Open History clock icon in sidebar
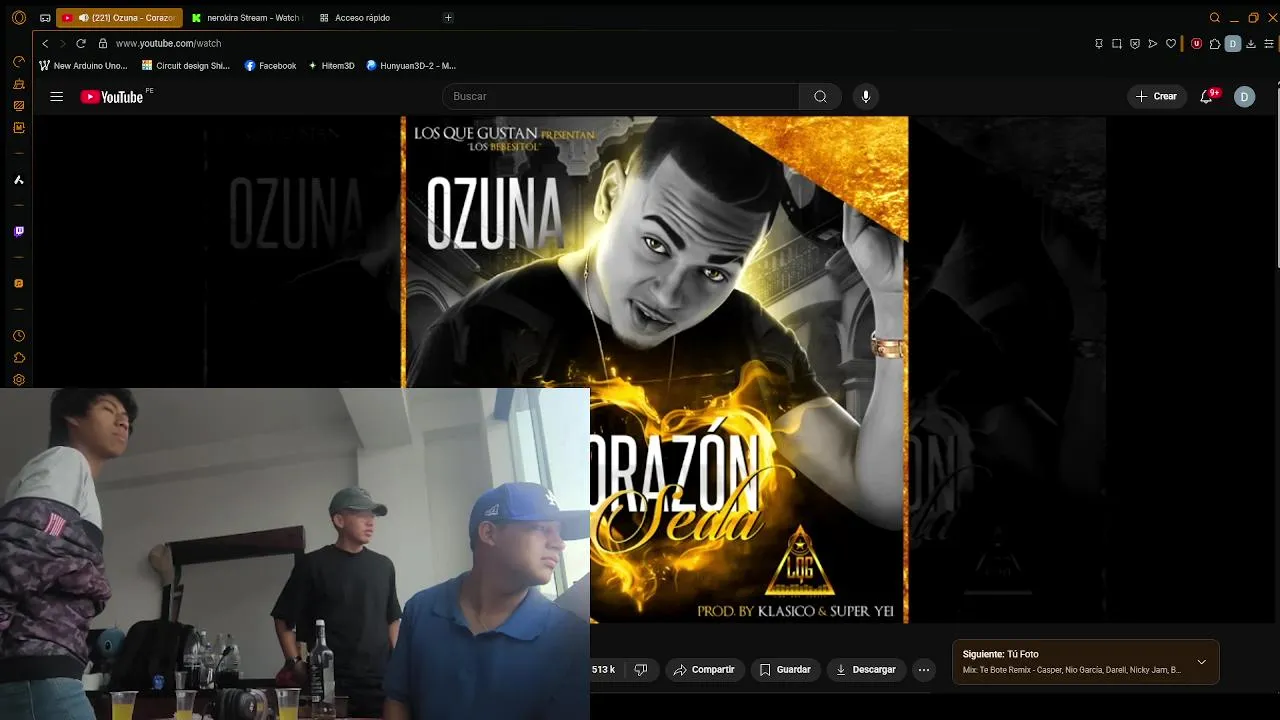1280x720 pixels. pos(18,336)
